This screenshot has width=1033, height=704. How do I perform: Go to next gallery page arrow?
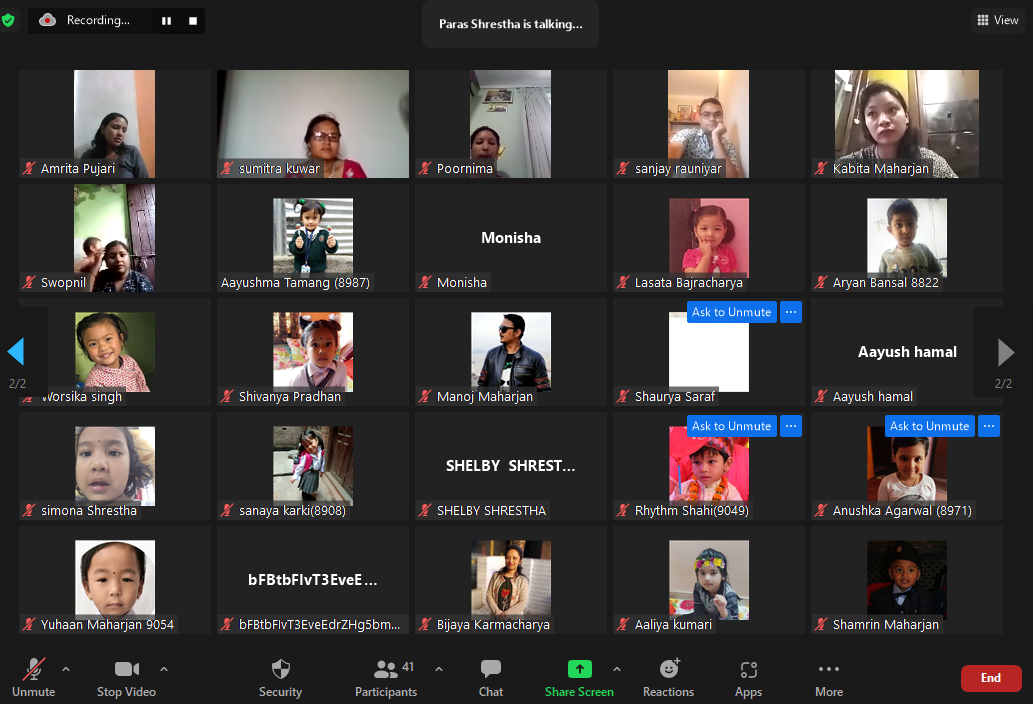(x=1005, y=352)
